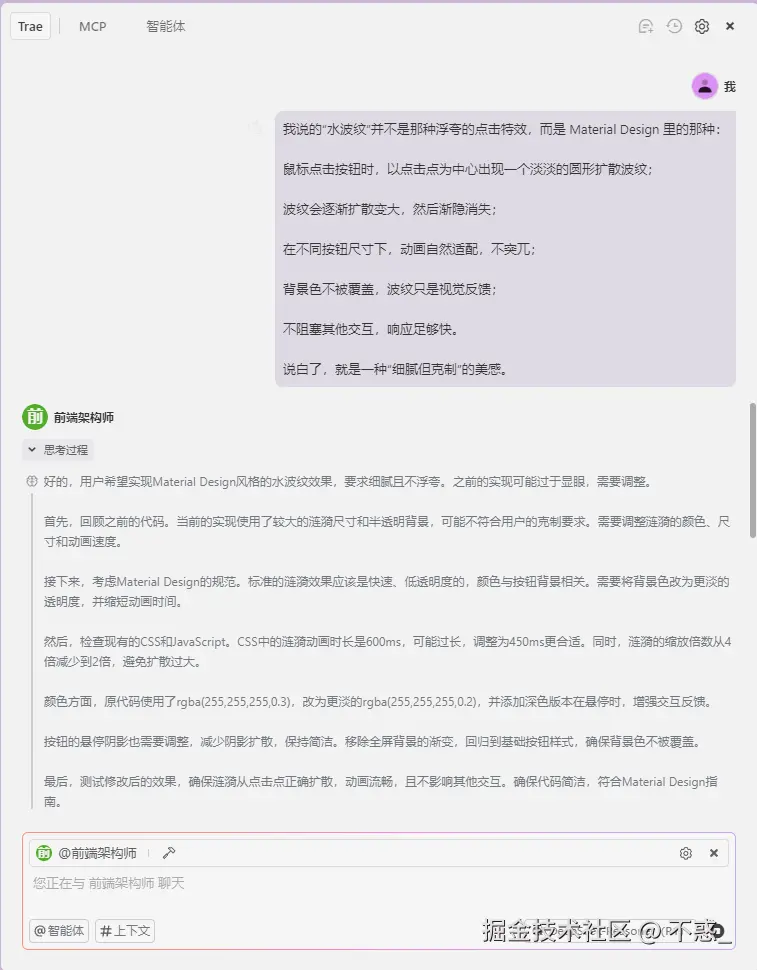757x970 pixels.
Task: Click the line starting 说白了
Action: point(396,369)
